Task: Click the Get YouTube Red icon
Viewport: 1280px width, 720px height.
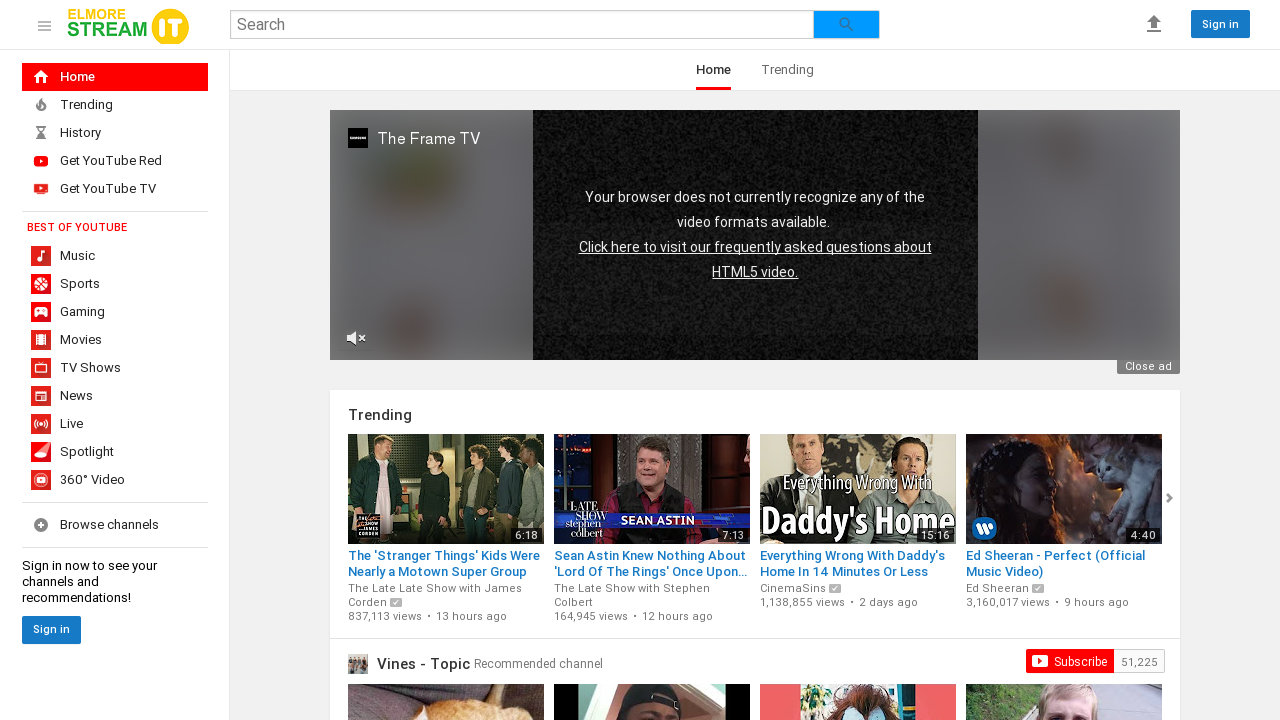Action: pyautogui.click(x=41, y=161)
